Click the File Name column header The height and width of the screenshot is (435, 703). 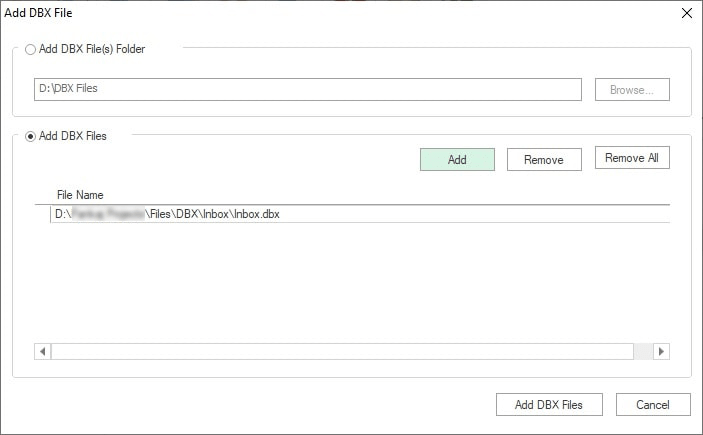[80, 195]
